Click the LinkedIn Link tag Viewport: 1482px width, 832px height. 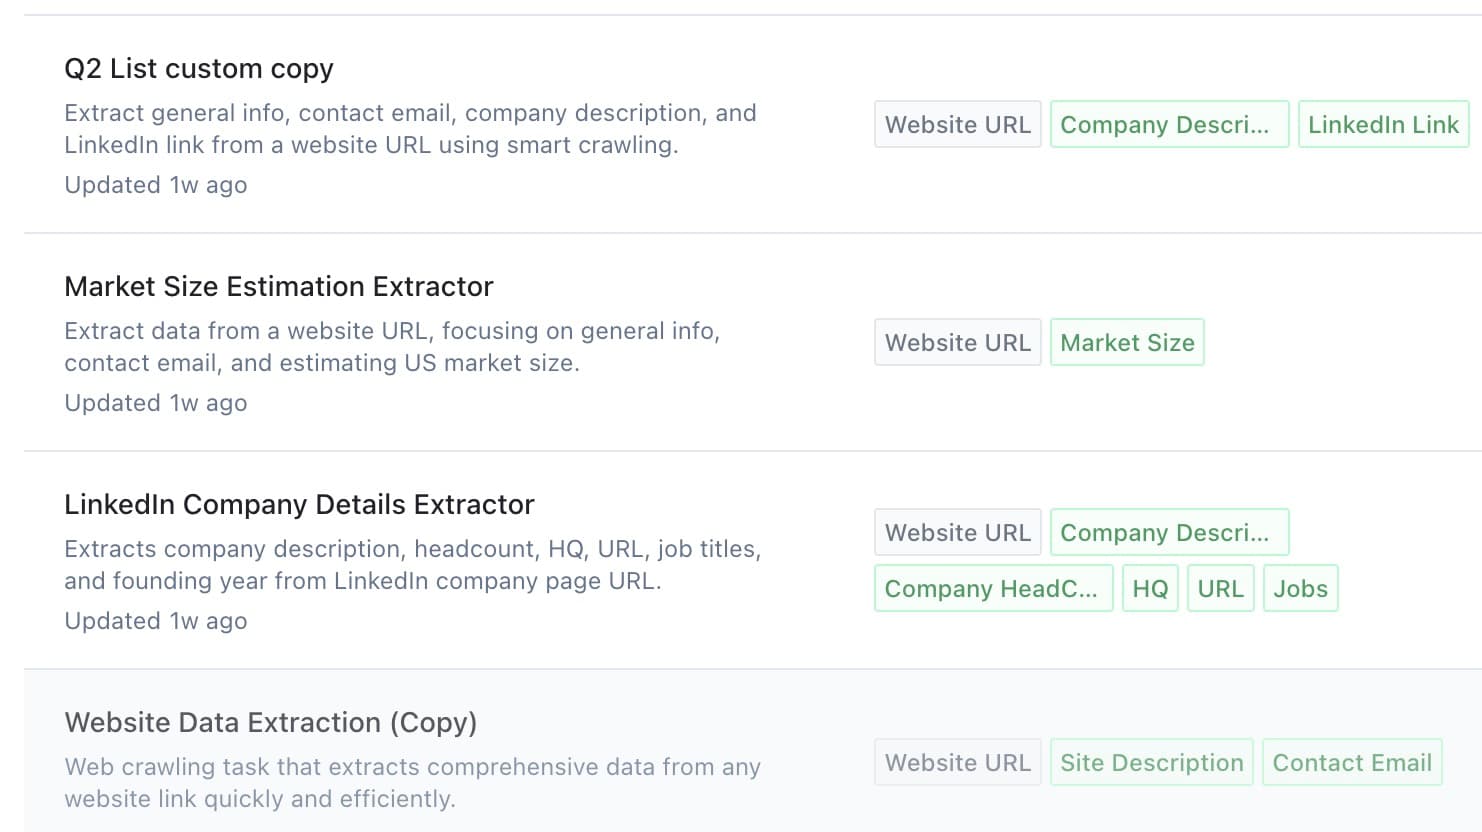coord(1383,124)
